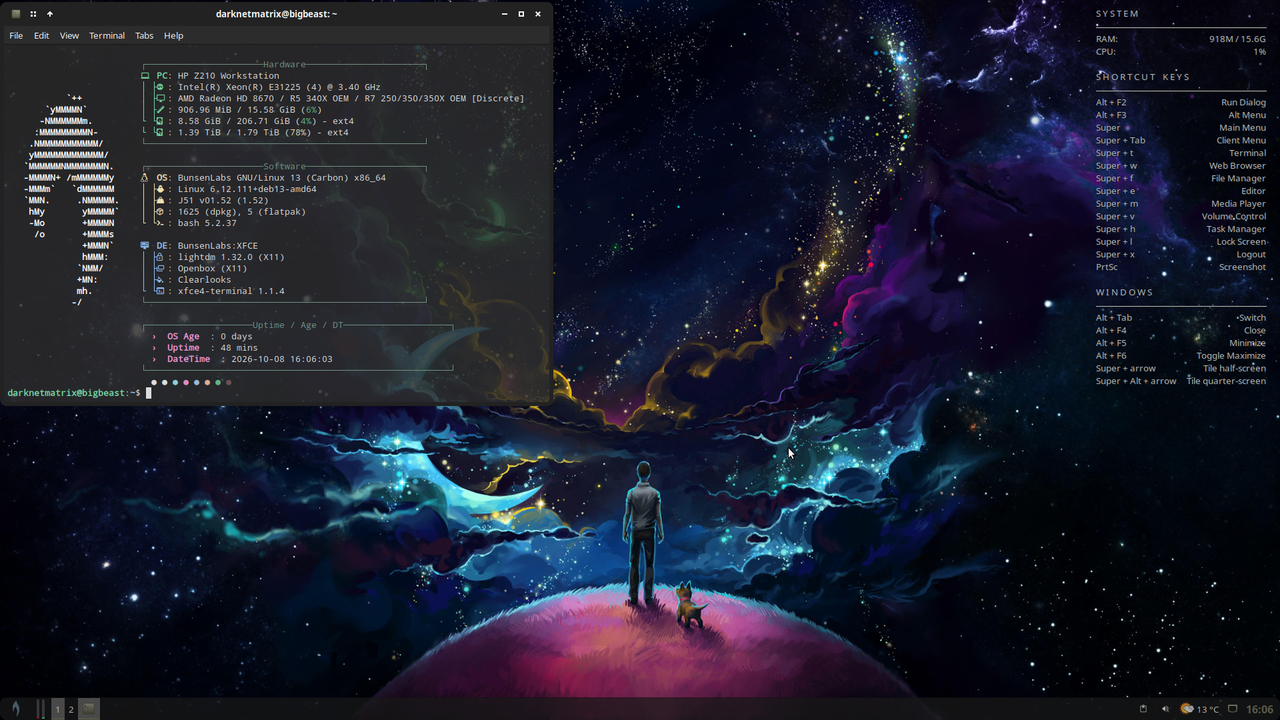This screenshot has height=720, width=1280.
Task: Click the 'BunsenLabs GNU/Linux 13 (Carbon)' OS line
Action: click(x=282, y=178)
